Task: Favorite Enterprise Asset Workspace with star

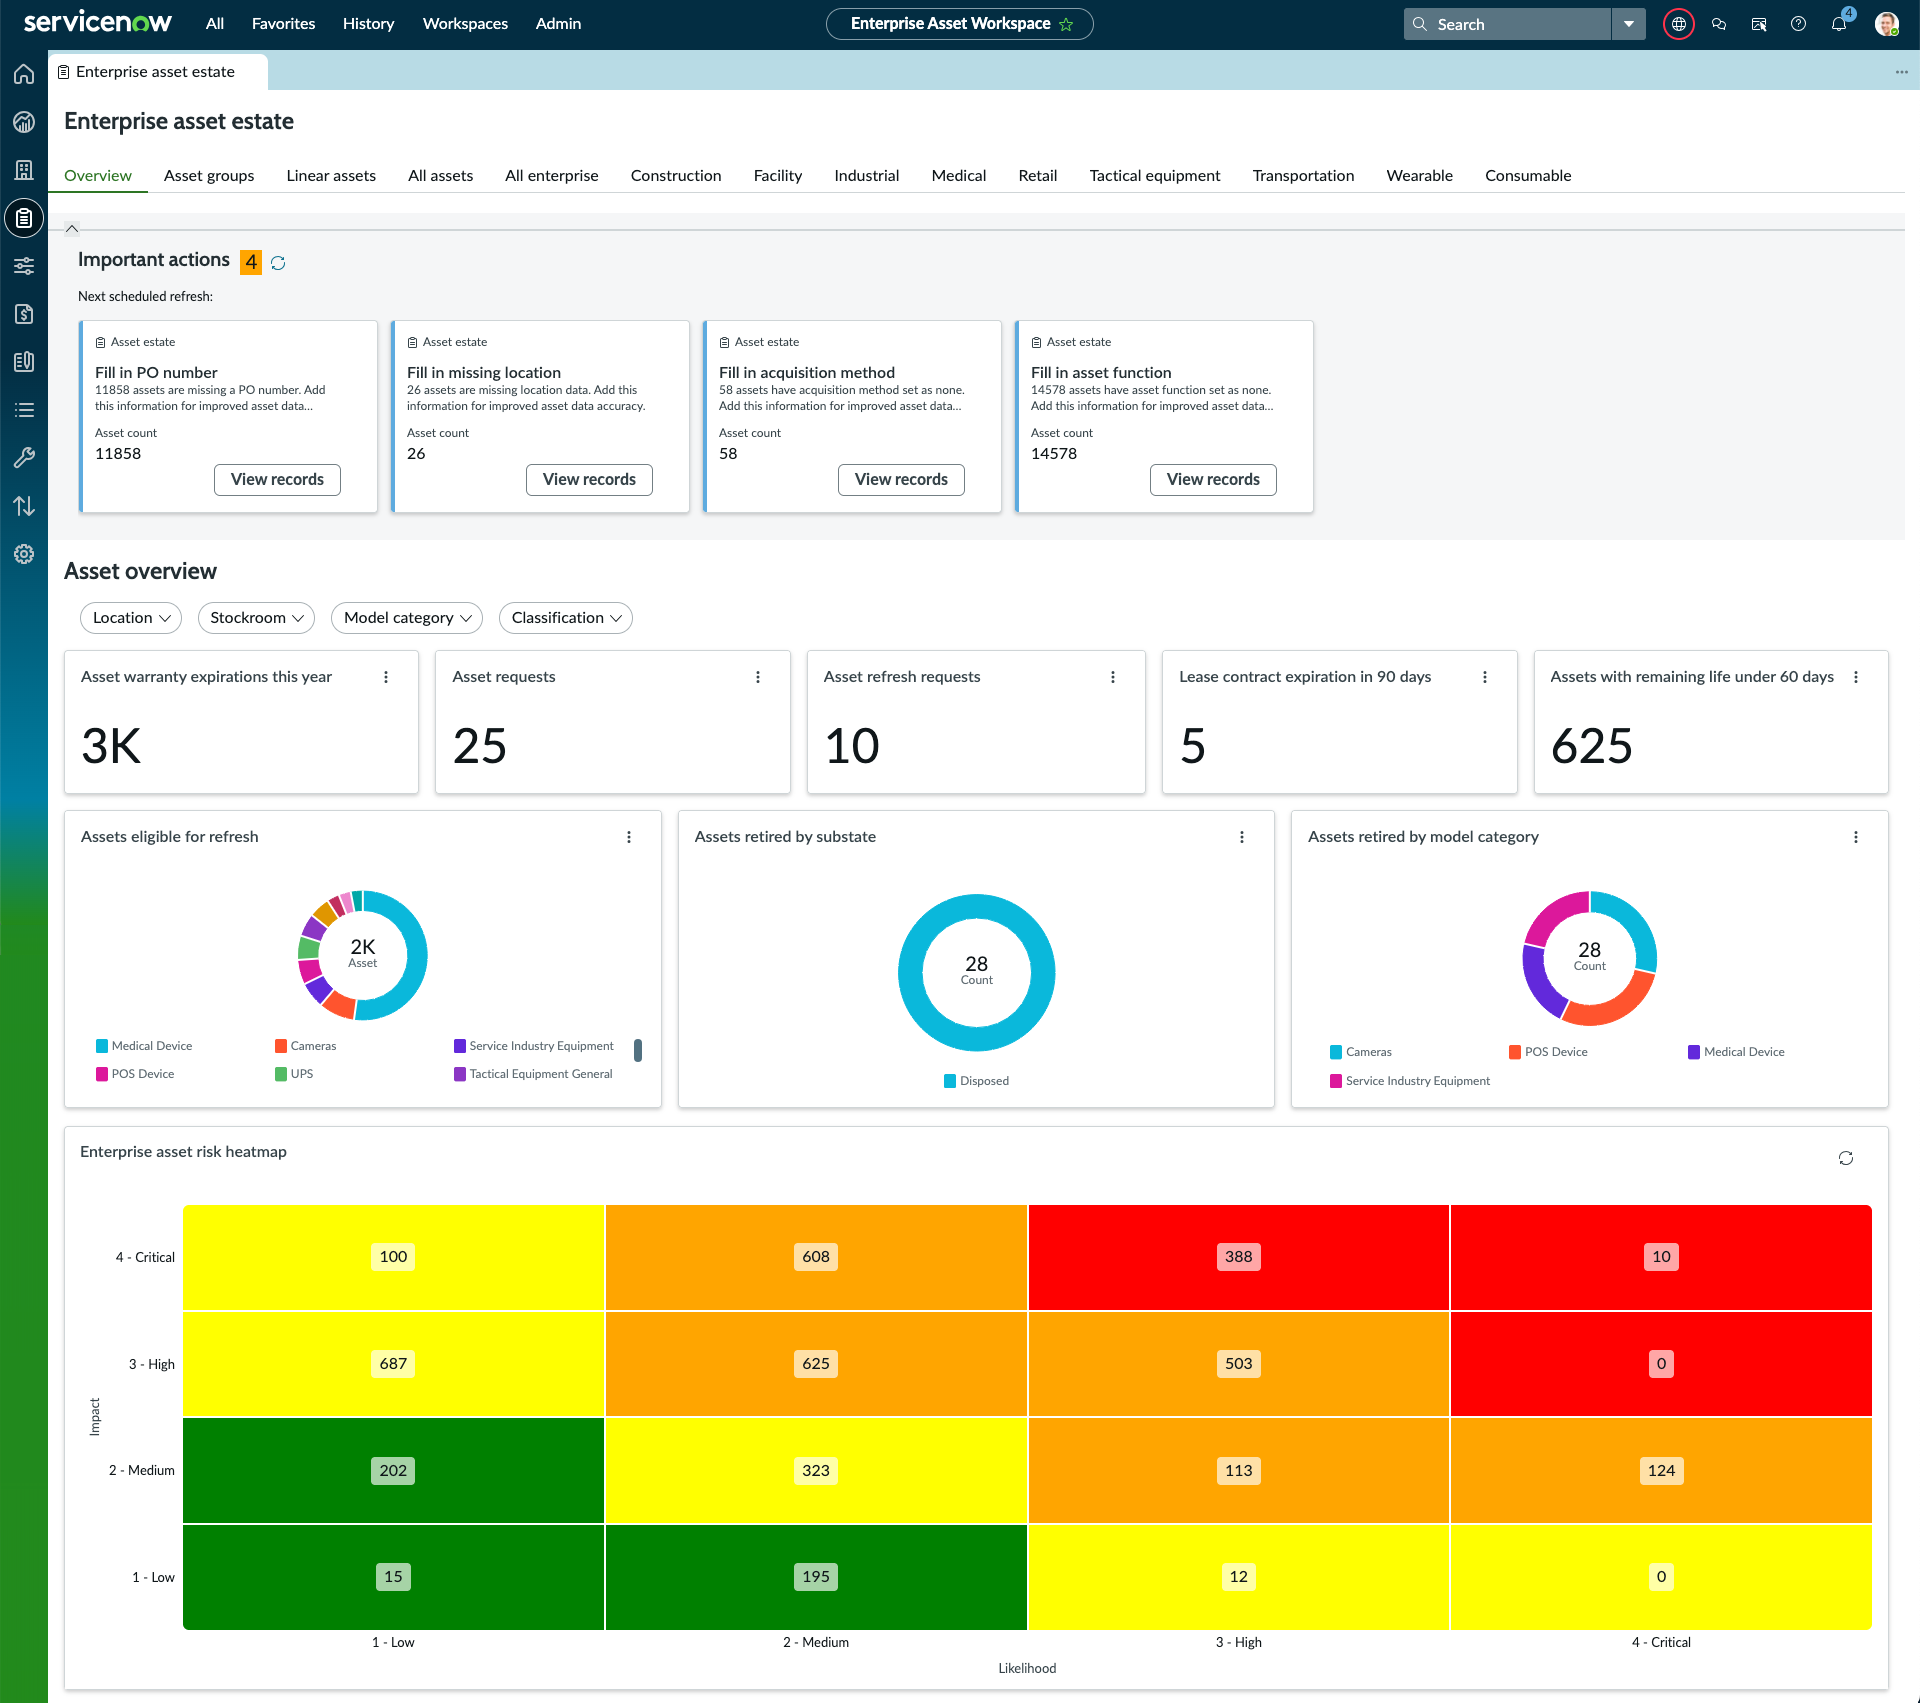Action: pyautogui.click(x=1066, y=24)
